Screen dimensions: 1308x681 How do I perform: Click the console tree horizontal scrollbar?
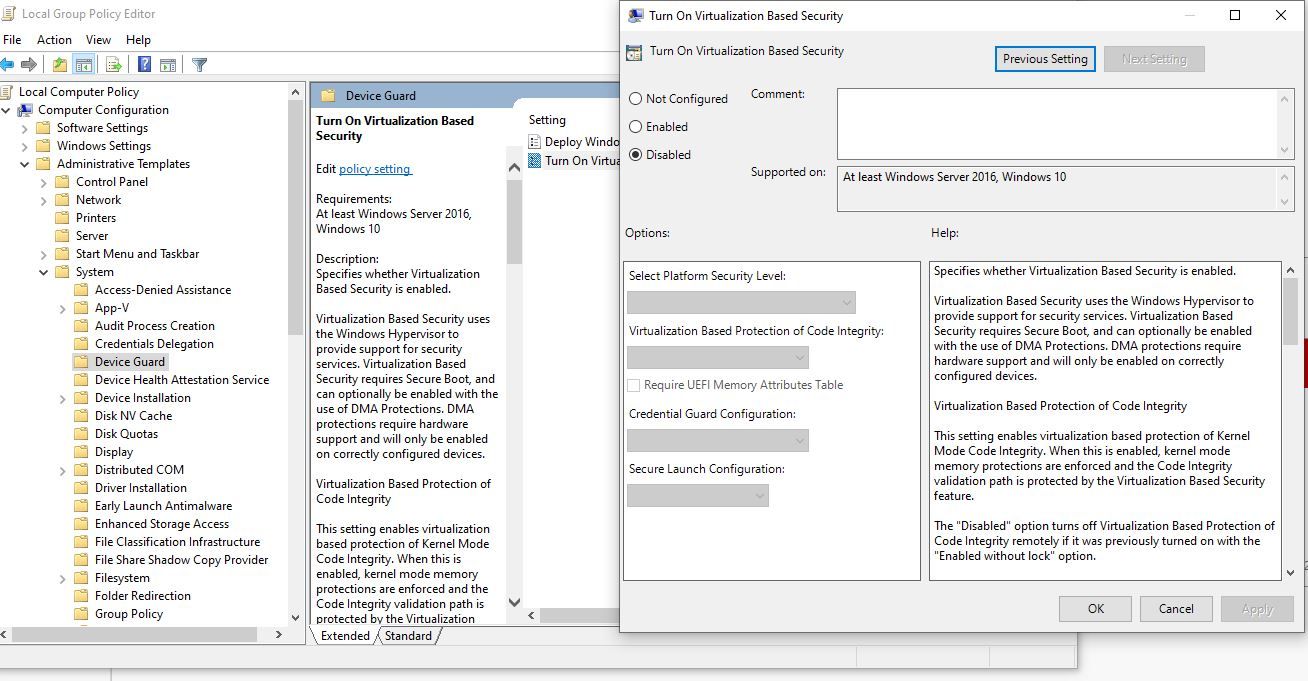pos(145,635)
